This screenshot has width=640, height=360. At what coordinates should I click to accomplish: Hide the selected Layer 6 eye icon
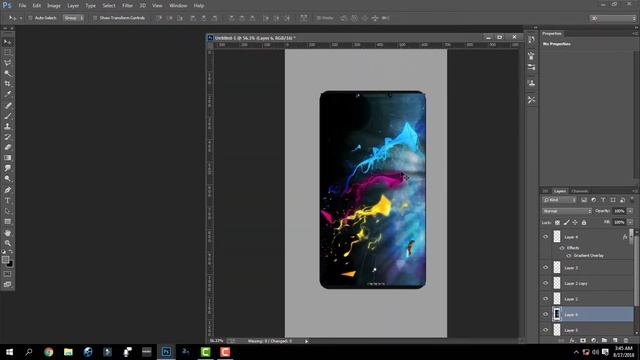coord(545,314)
